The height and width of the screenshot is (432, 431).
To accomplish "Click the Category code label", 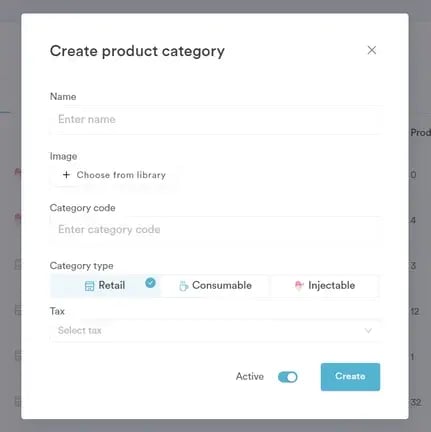I will 83,208.
